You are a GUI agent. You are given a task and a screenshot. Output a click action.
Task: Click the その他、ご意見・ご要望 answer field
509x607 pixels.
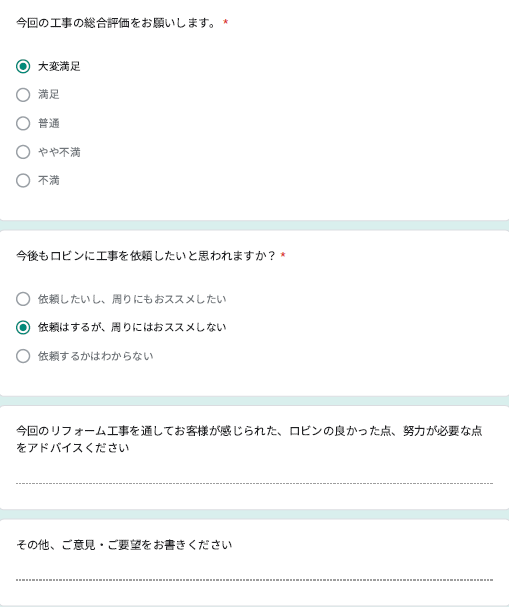pyautogui.click(x=254, y=574)
